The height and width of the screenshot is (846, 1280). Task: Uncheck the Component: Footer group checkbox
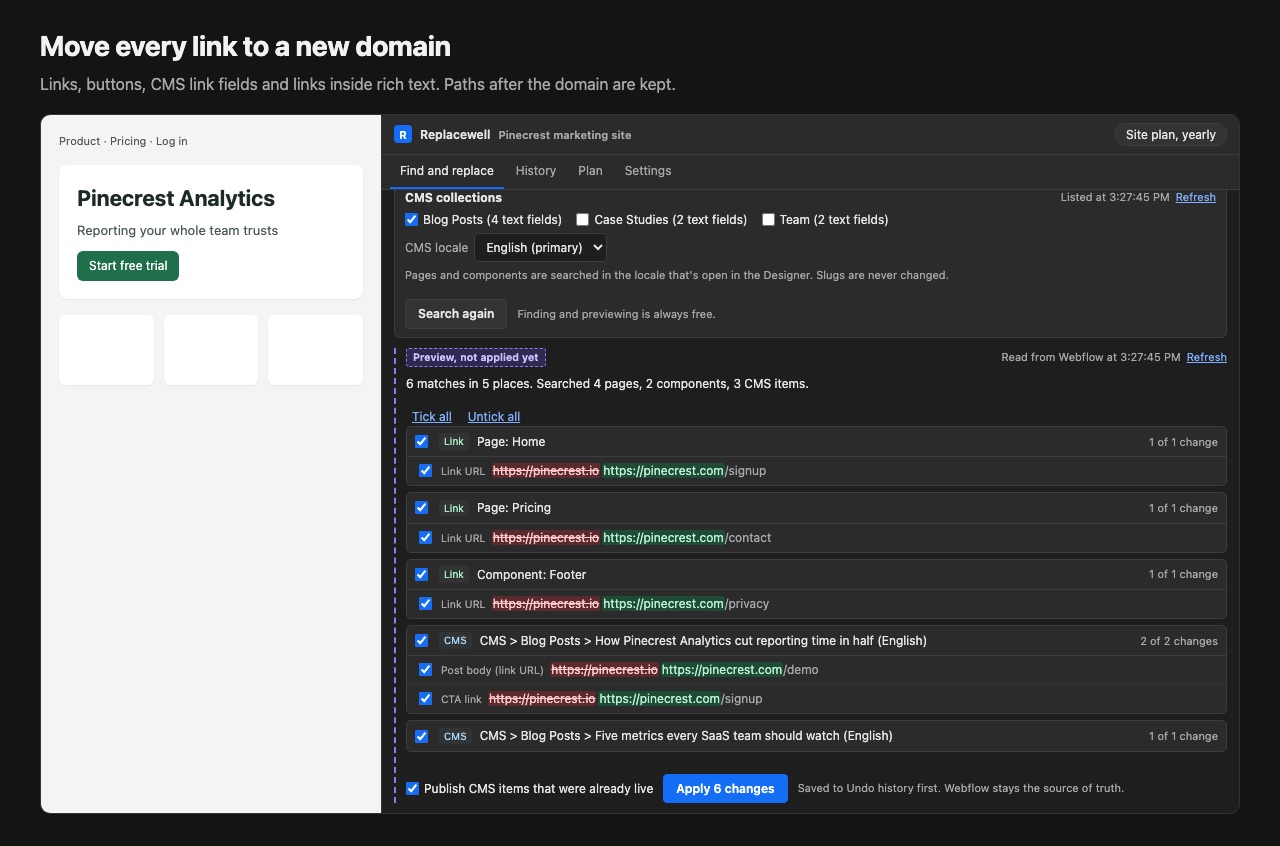click(422, 575)
